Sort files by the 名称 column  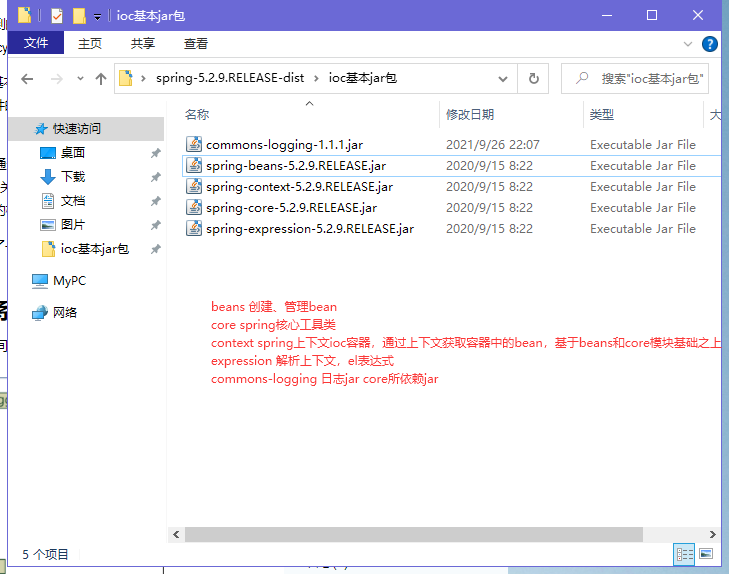(x=197, y=114)
